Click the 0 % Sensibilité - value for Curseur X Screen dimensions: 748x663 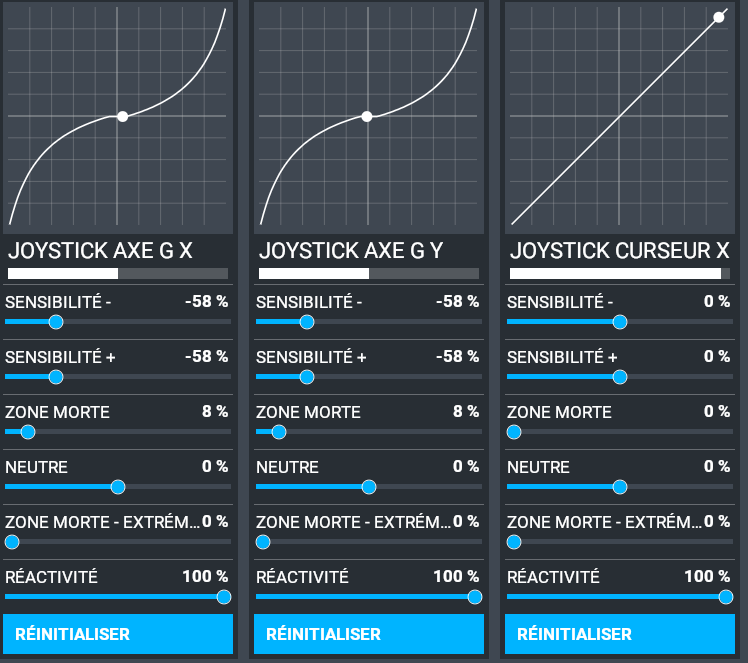717,301
